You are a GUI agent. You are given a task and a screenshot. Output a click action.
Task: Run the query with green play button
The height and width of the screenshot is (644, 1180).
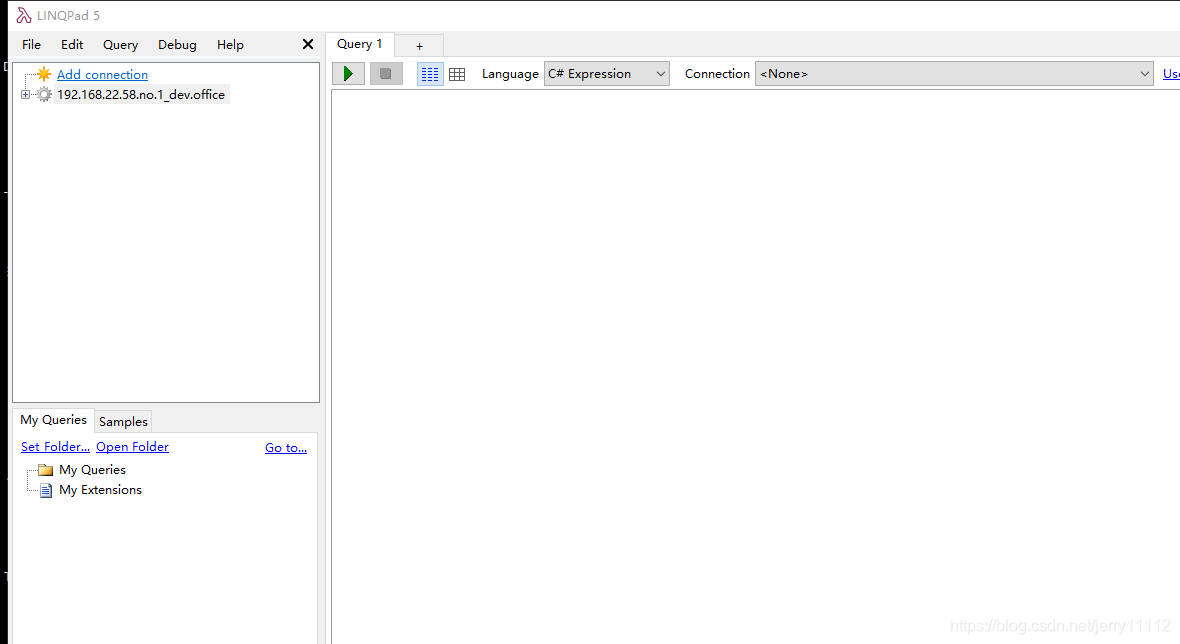tap(348, 74)
